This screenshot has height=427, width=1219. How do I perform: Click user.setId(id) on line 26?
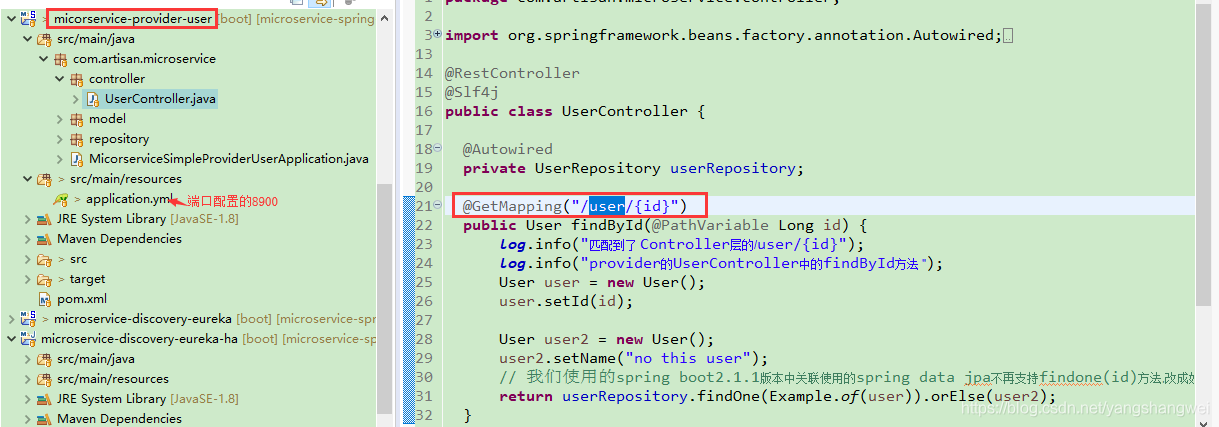[x=567, y=301]
